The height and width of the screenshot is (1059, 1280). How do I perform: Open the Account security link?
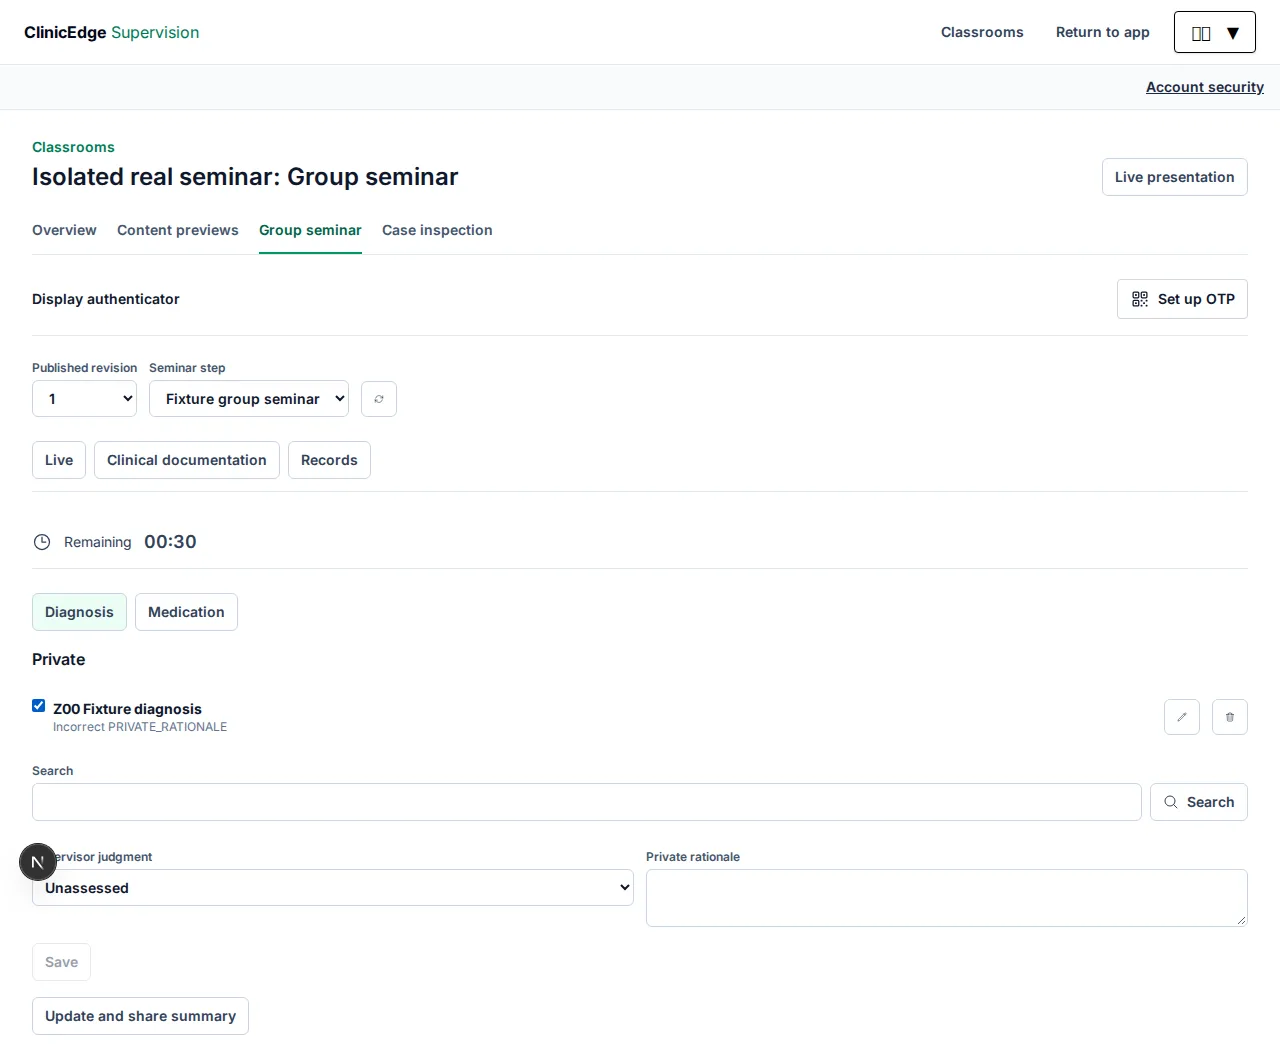(1205, 87)
